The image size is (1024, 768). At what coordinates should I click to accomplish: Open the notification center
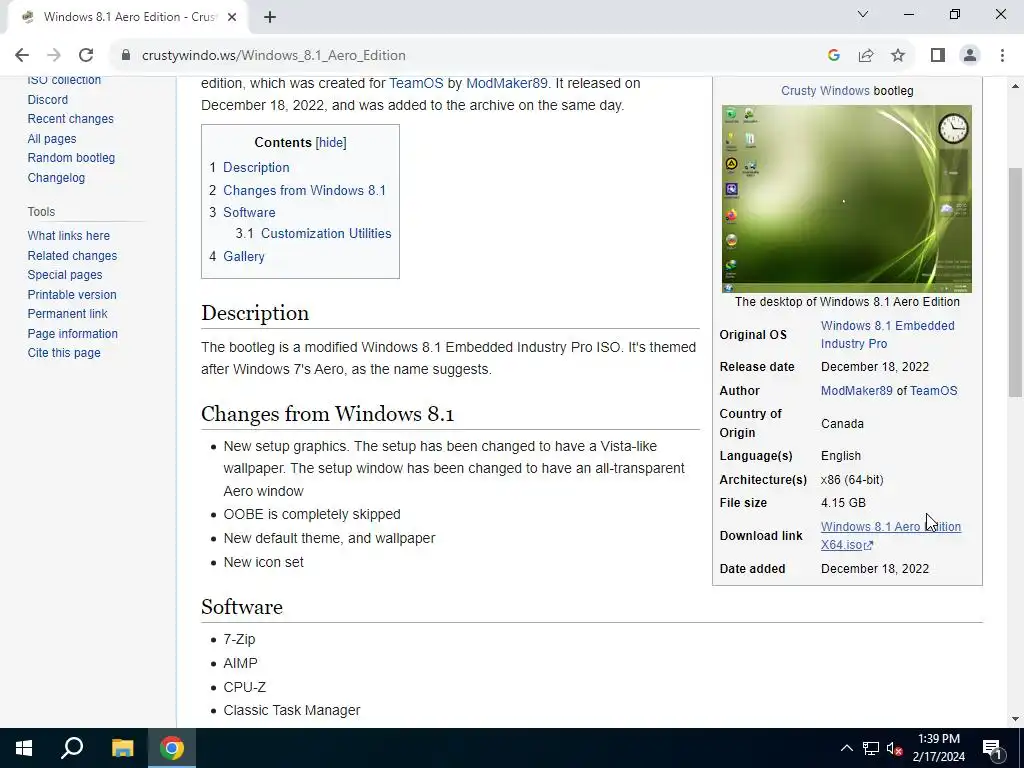click(x=993, y=748)
